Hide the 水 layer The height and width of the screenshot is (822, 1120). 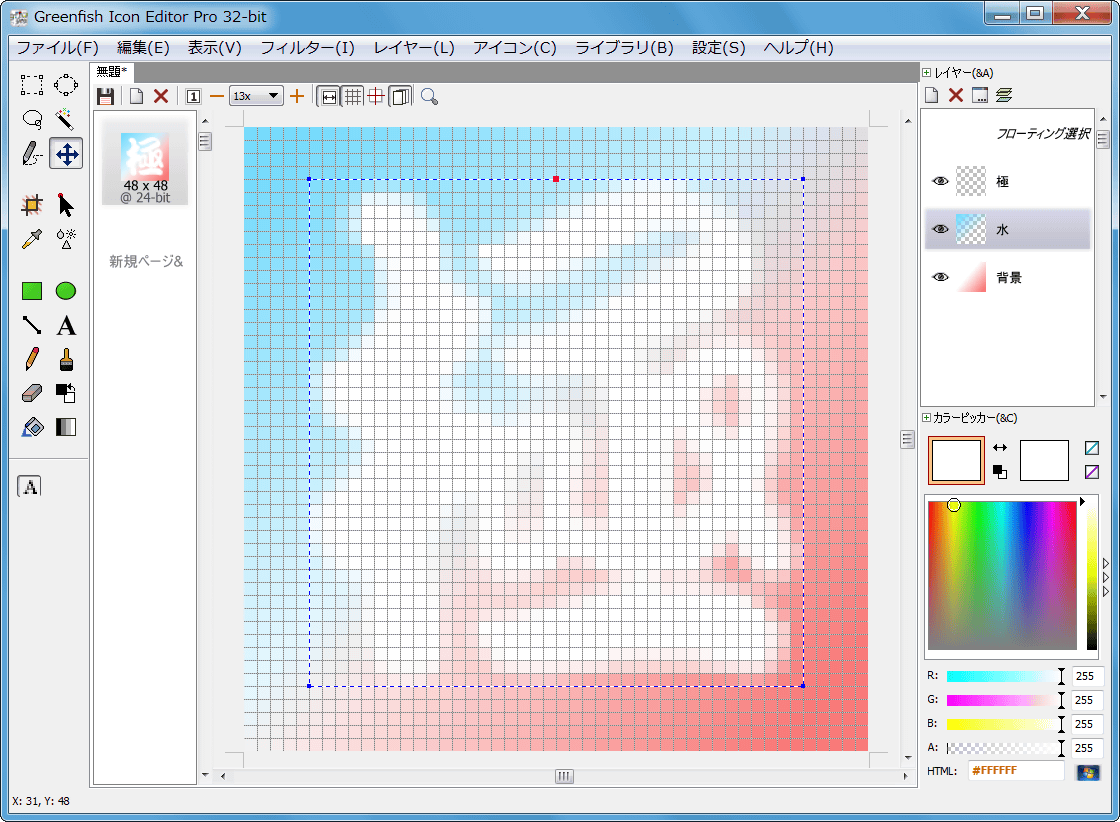pos(941,229)
